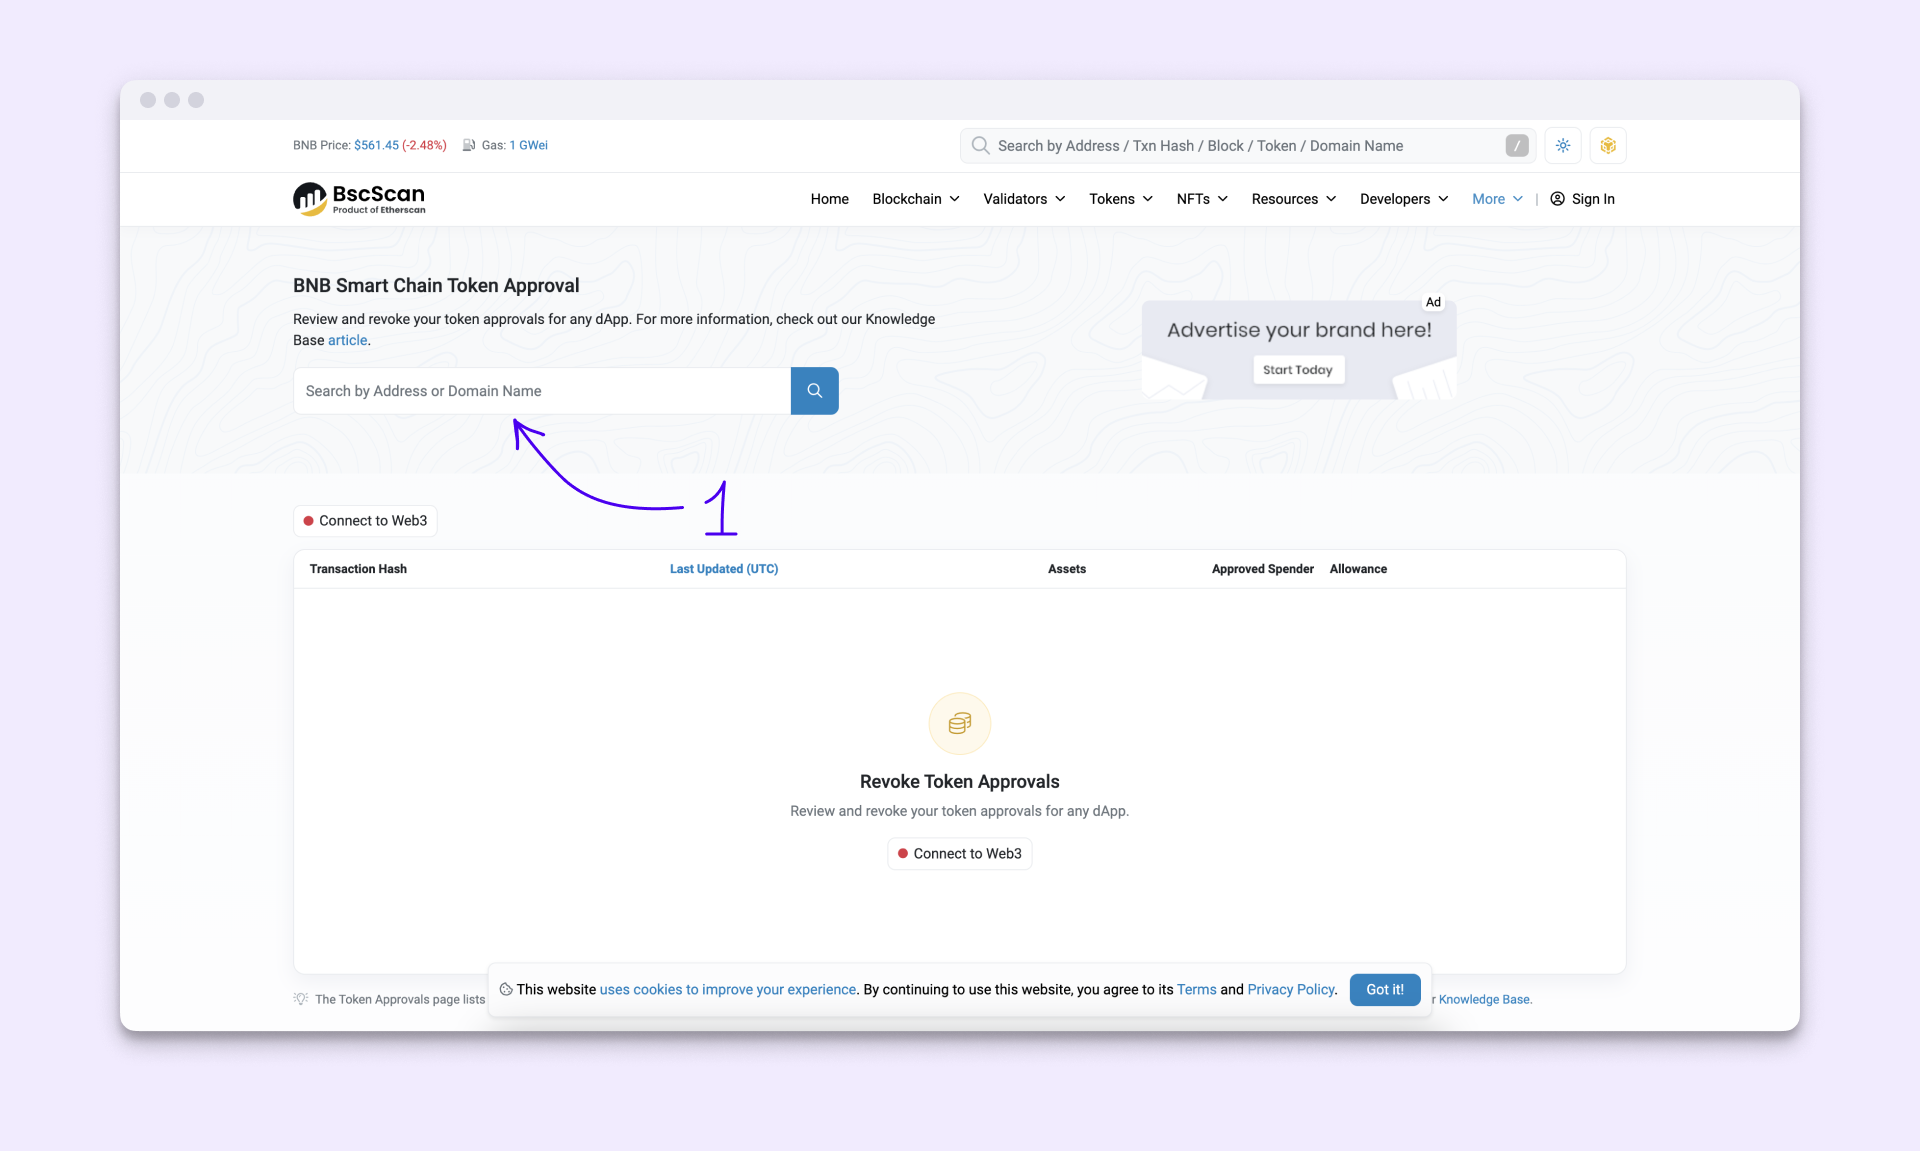The image size is (1920, 1151).
Task: Click the blue address search magnifier button
Action: (x=814, y=391)
